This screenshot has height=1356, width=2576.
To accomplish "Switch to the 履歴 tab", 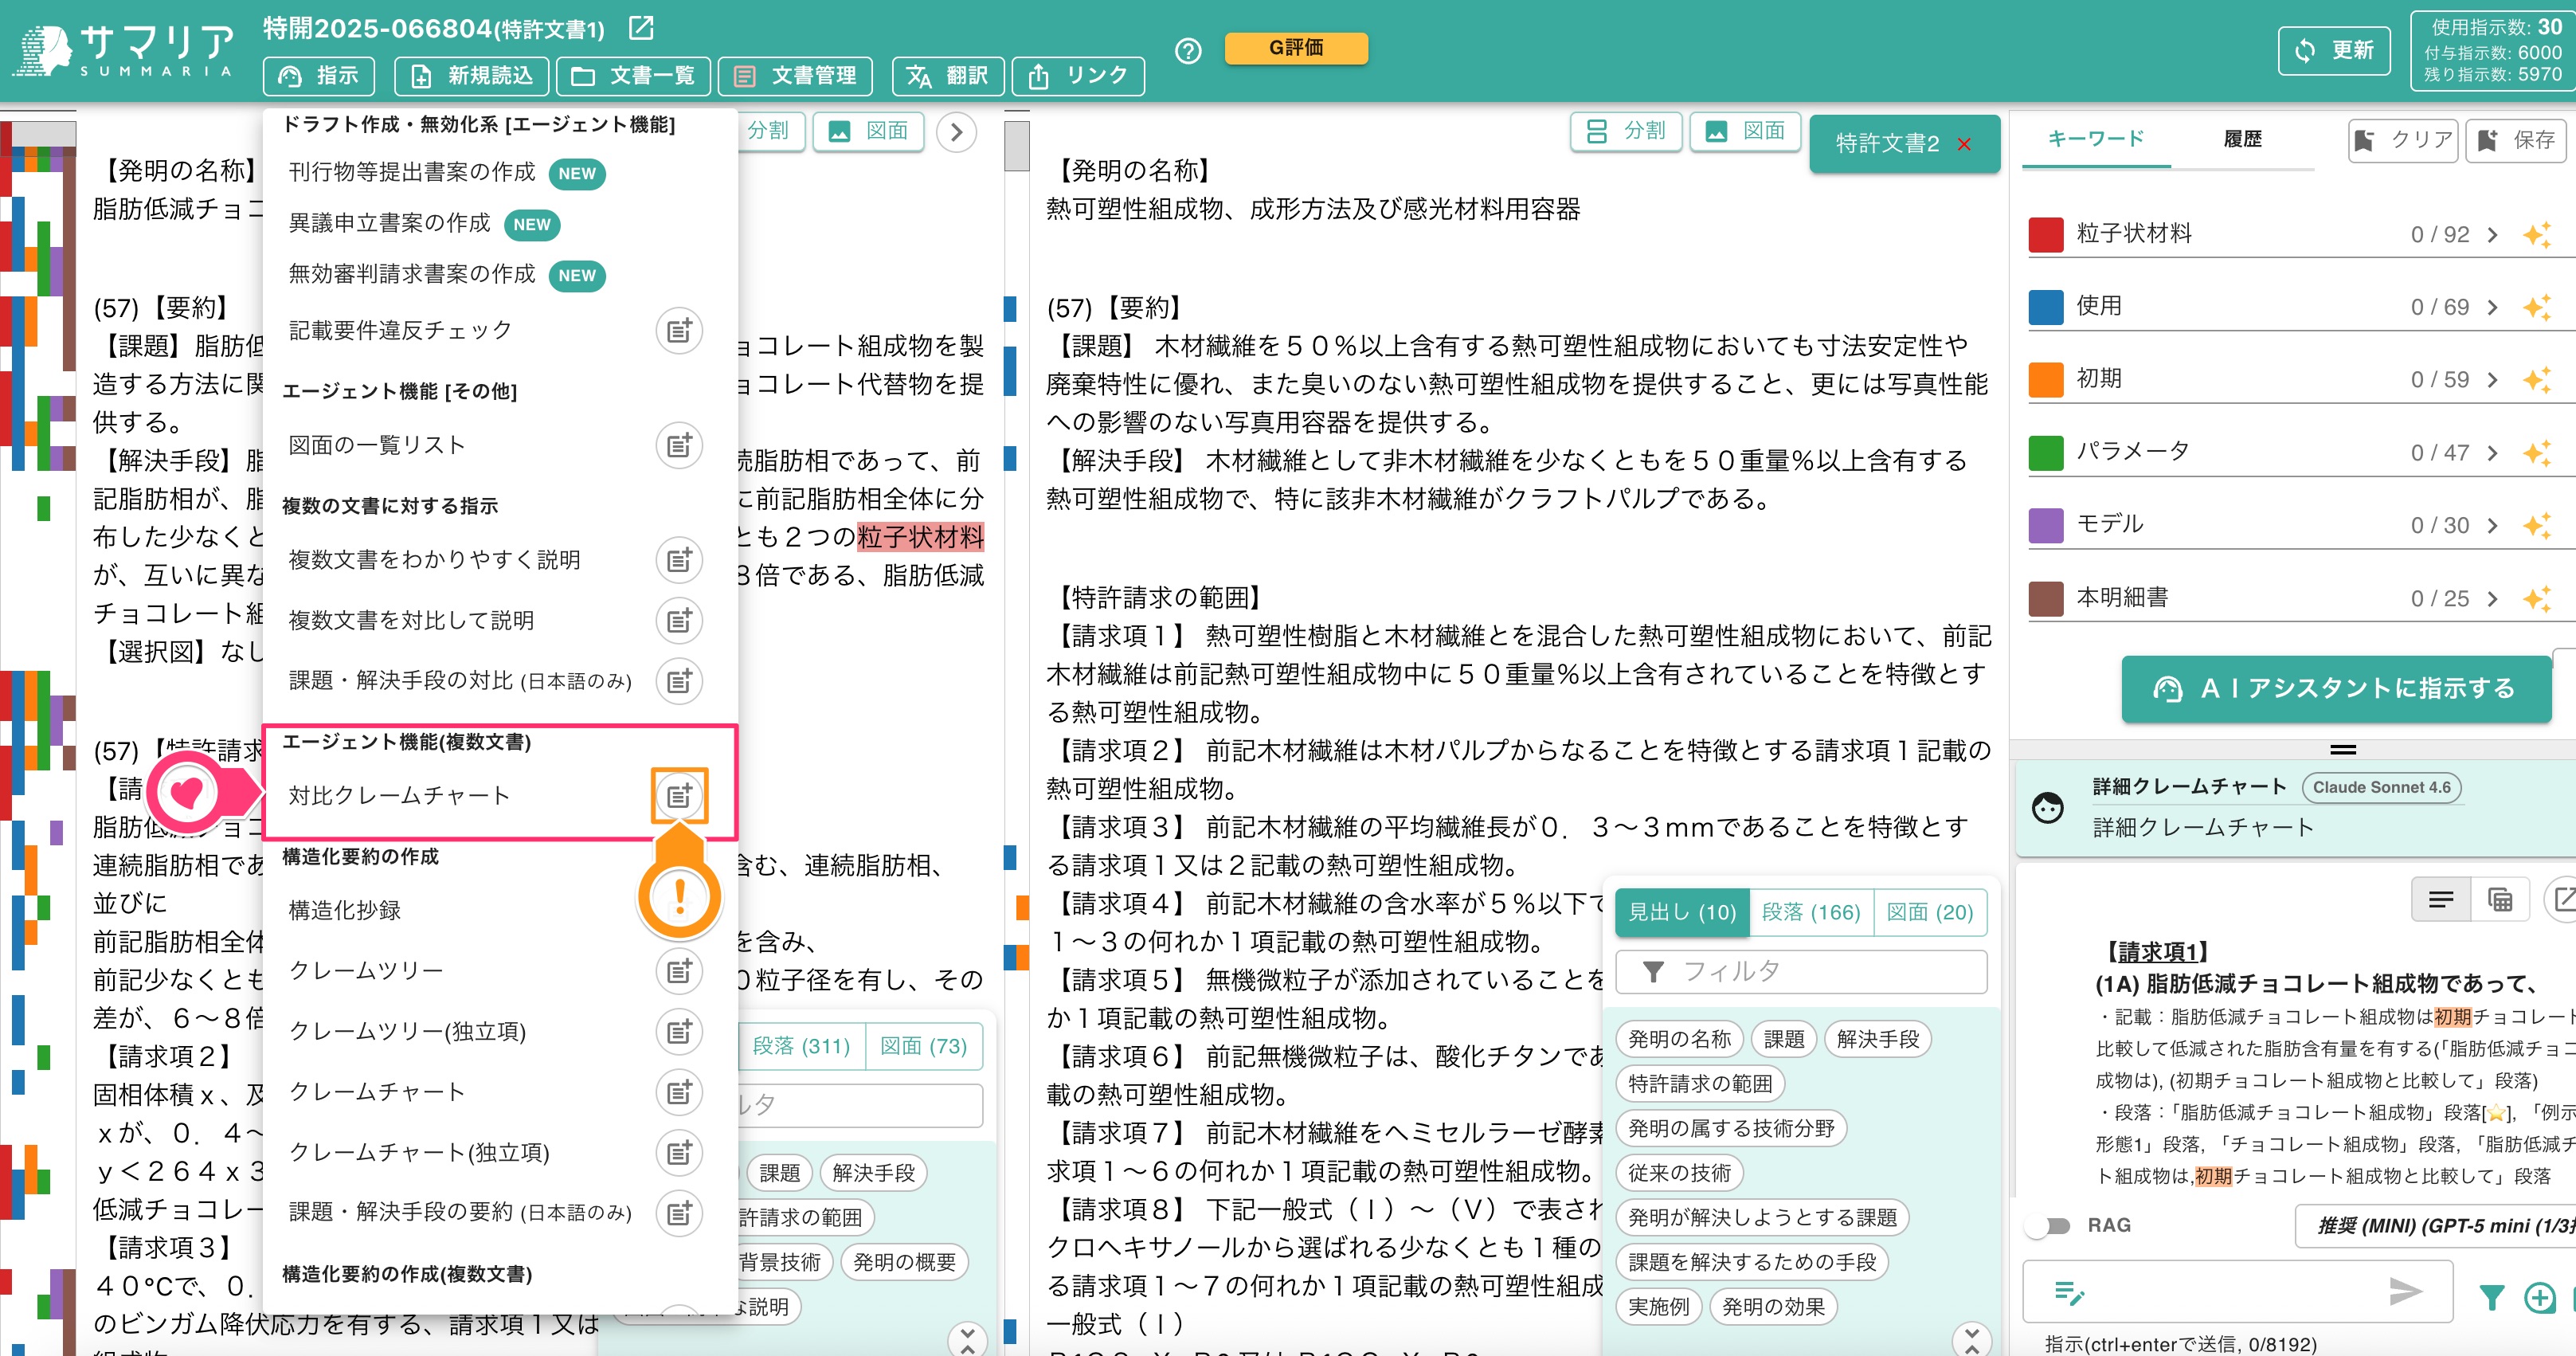I will point(2242,139).
